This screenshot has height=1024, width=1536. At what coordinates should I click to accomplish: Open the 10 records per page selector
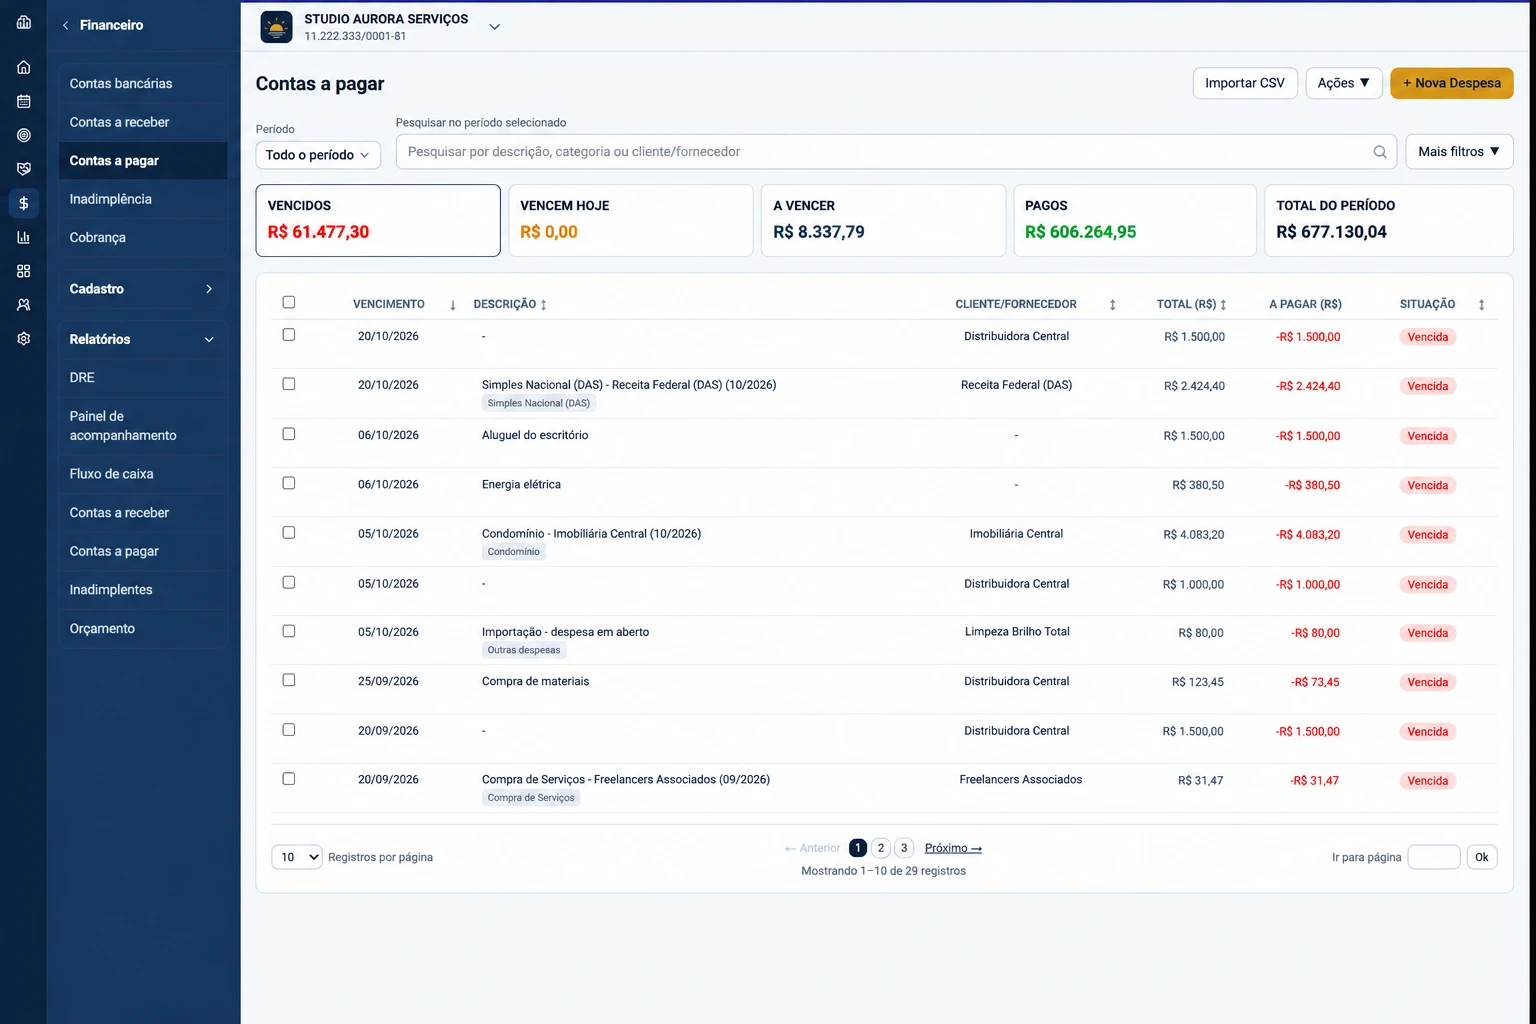pos(297,857)
